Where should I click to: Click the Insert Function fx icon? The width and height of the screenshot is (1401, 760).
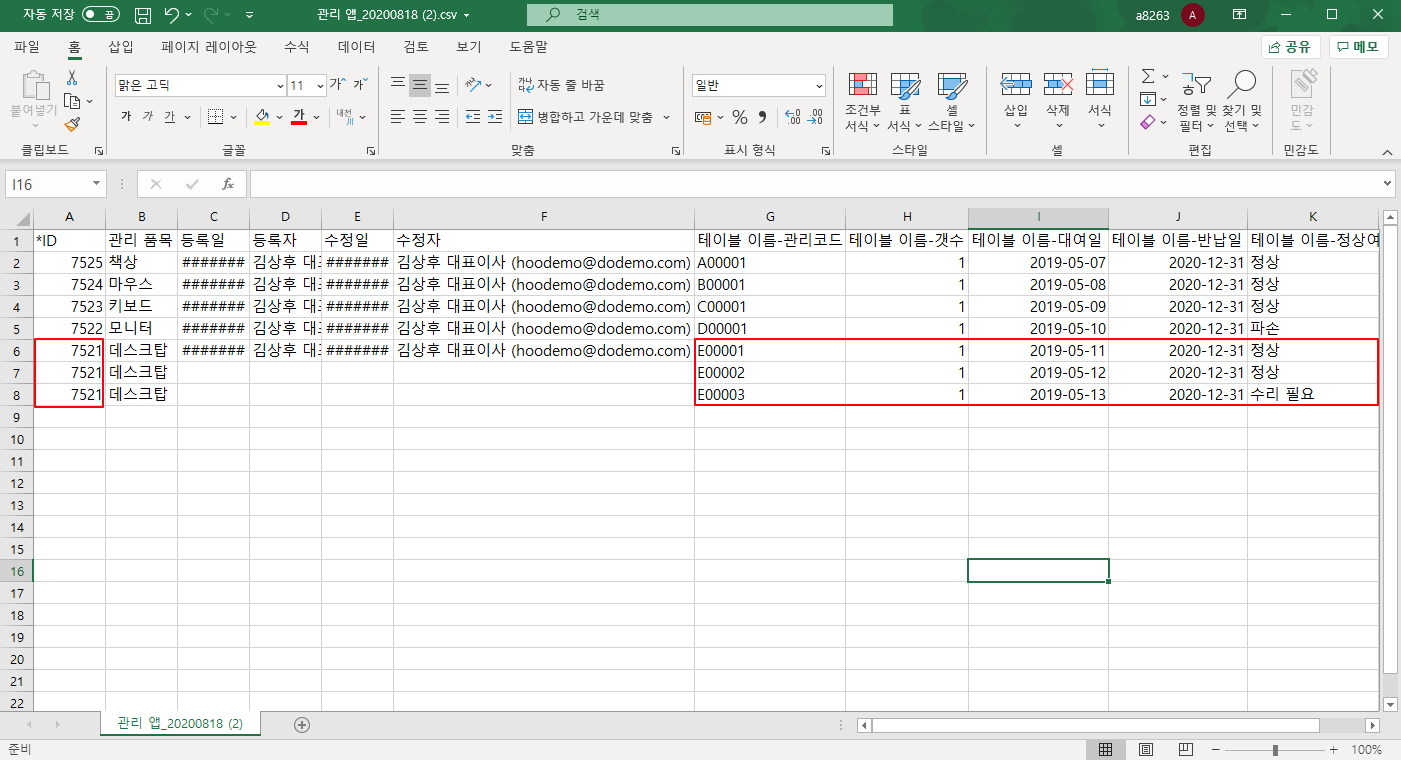click(228, 184)
